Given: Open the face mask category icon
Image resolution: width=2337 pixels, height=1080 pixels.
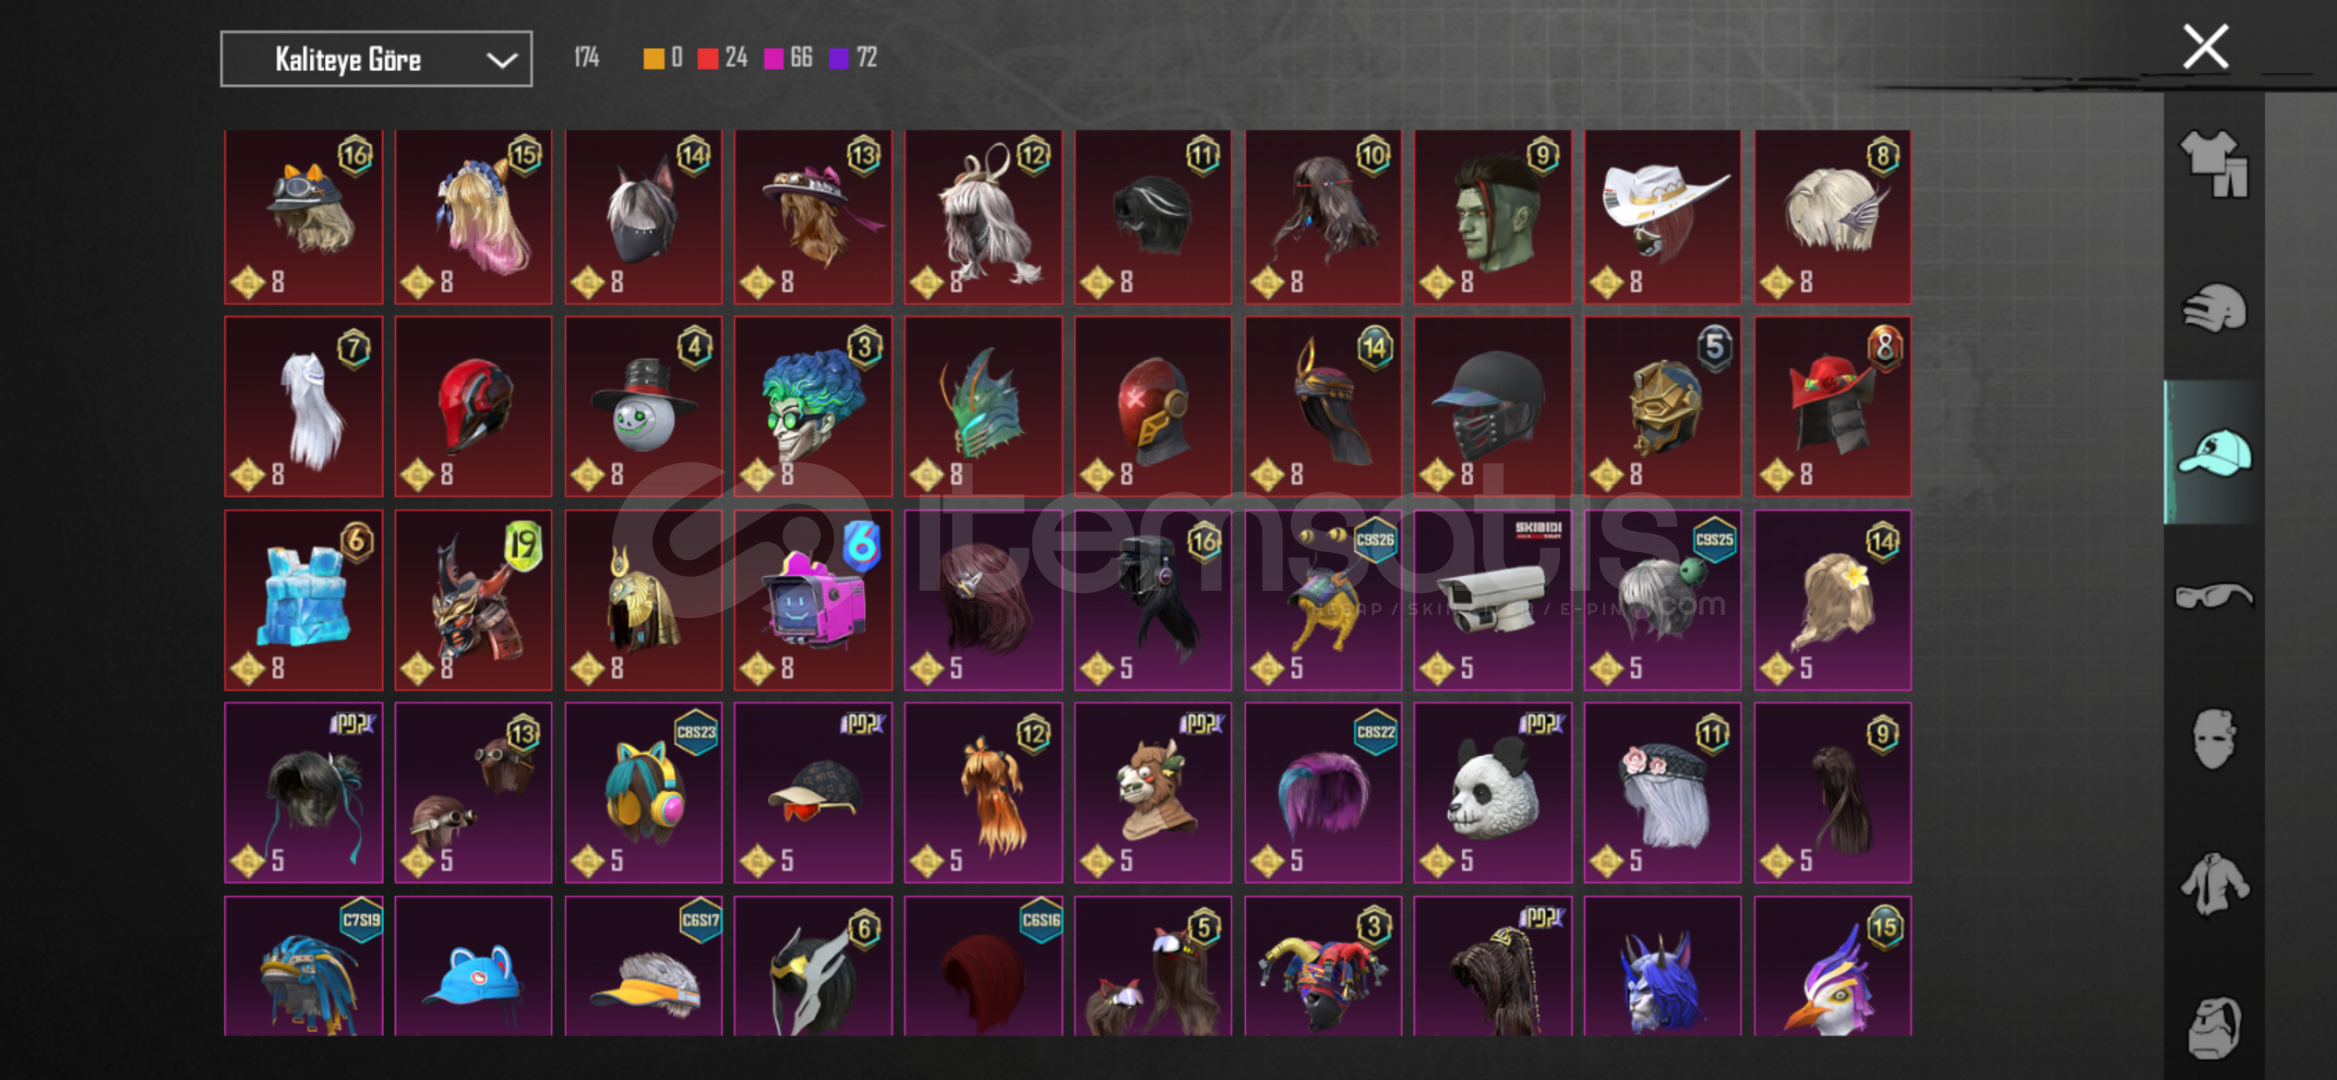Looking at the screenshot, I should point(2213,738).
